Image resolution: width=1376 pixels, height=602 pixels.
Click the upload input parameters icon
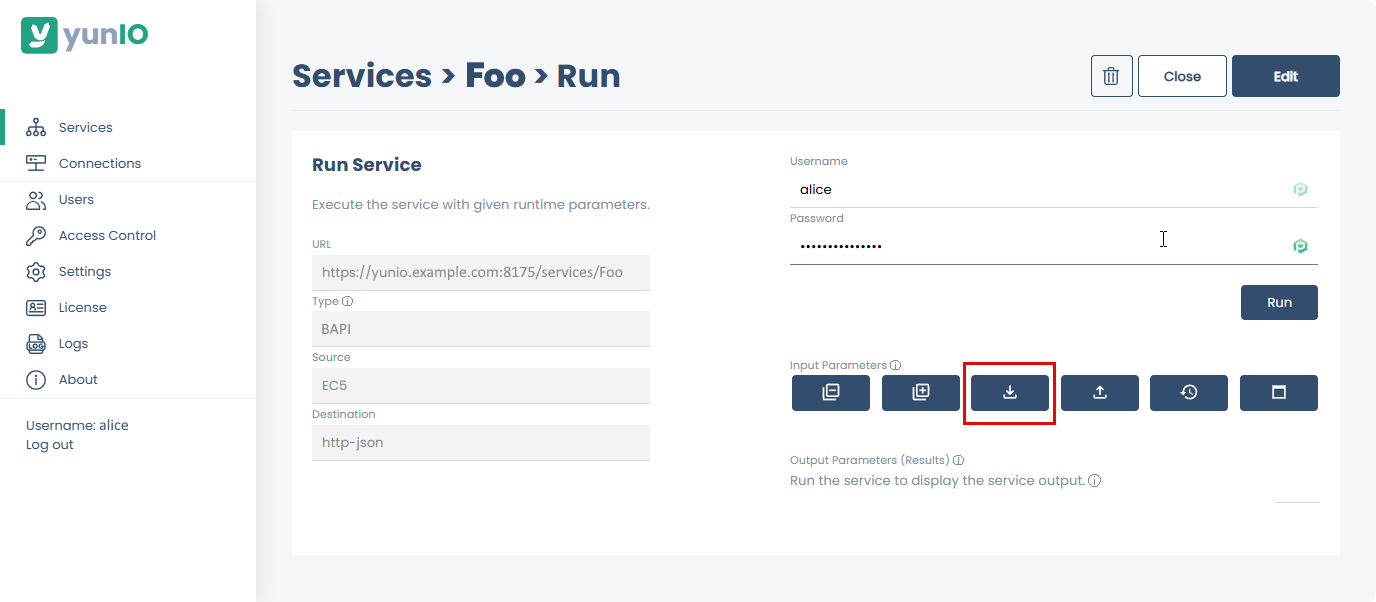[1099, 392]
